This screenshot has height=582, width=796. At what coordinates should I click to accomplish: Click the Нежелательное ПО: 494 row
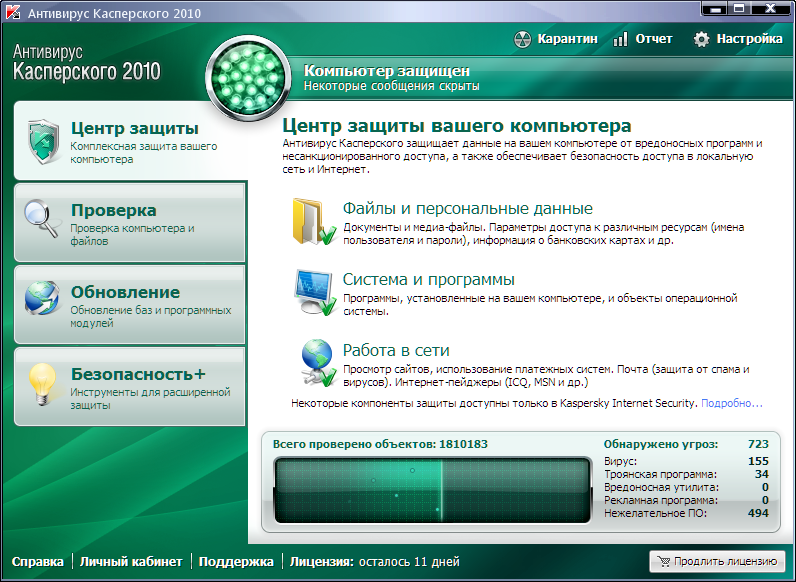[x=686, y=513]
